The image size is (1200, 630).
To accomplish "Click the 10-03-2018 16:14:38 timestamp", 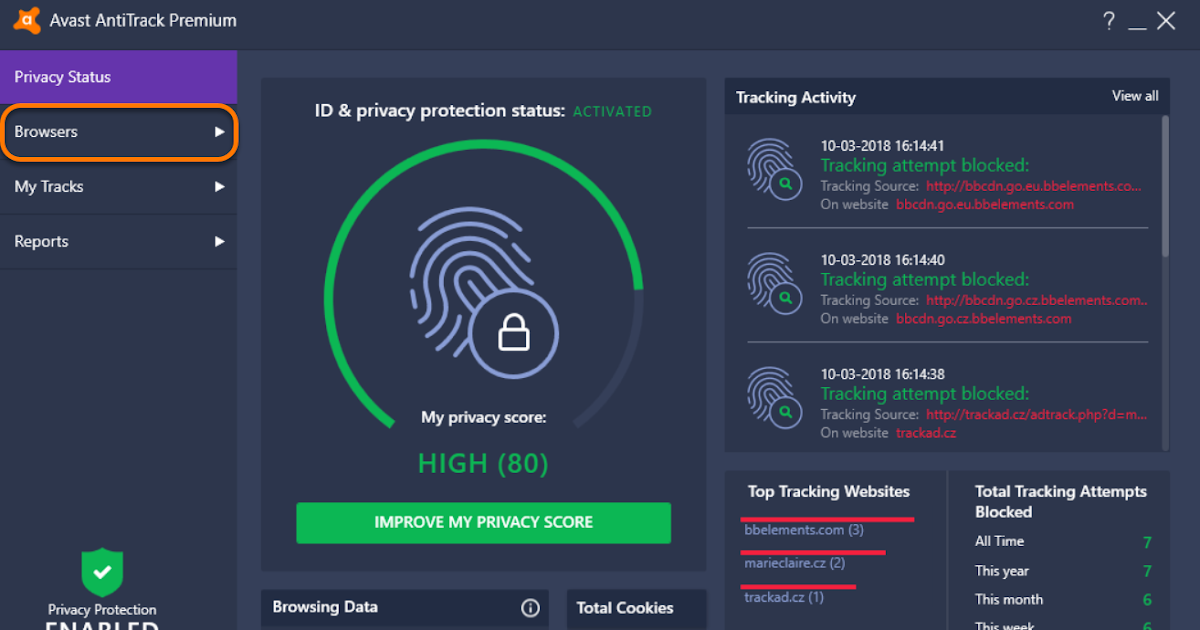I will tap(883, 374).
